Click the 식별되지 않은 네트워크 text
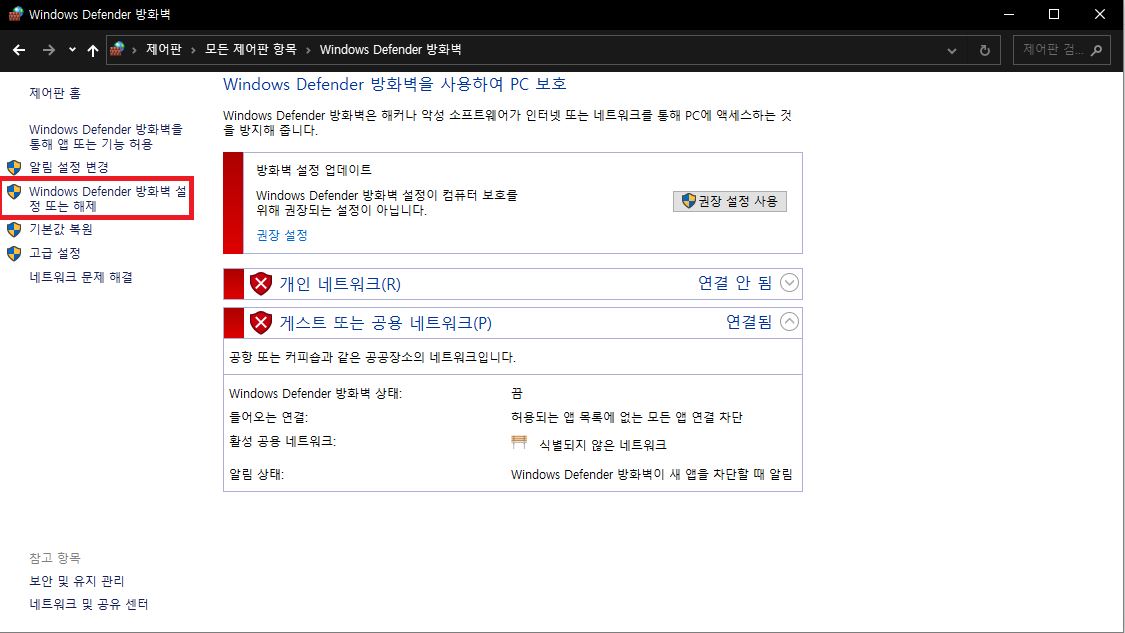The width and height of the screenshot is (1125, 633). coord(603,445)
